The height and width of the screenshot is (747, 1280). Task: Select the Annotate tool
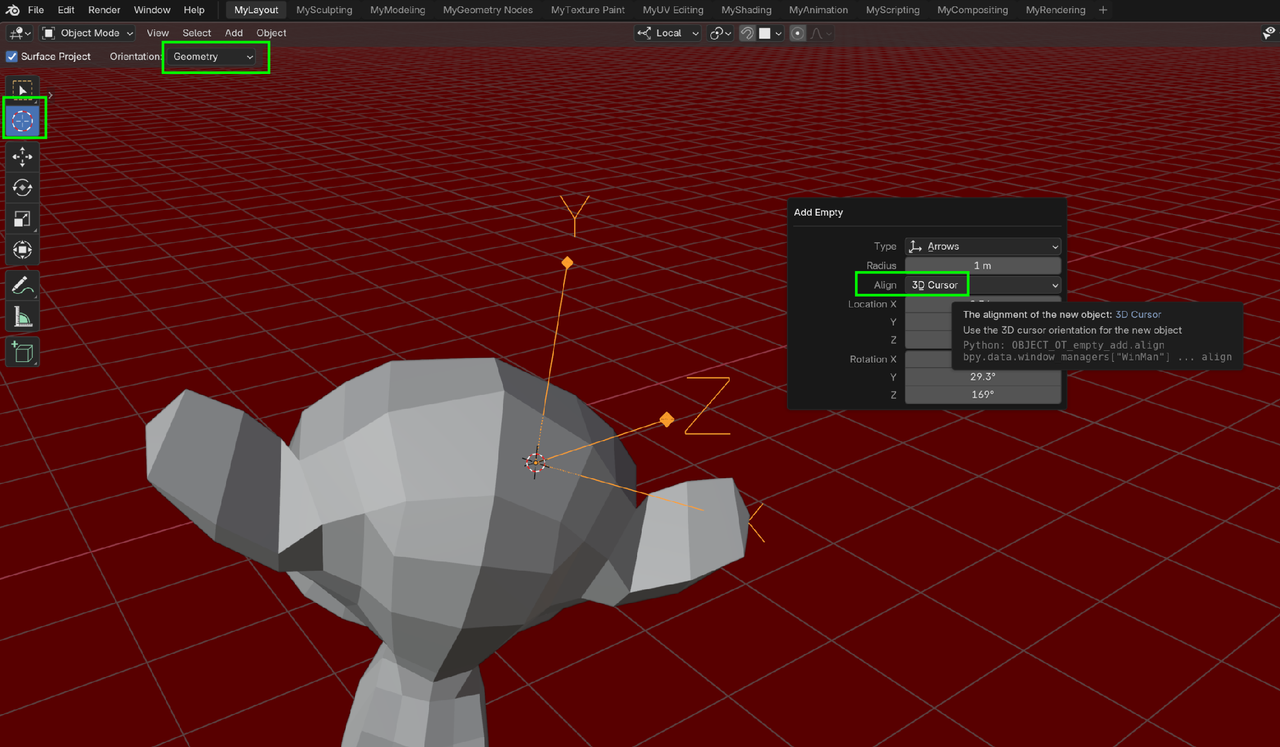coord(22,284)
